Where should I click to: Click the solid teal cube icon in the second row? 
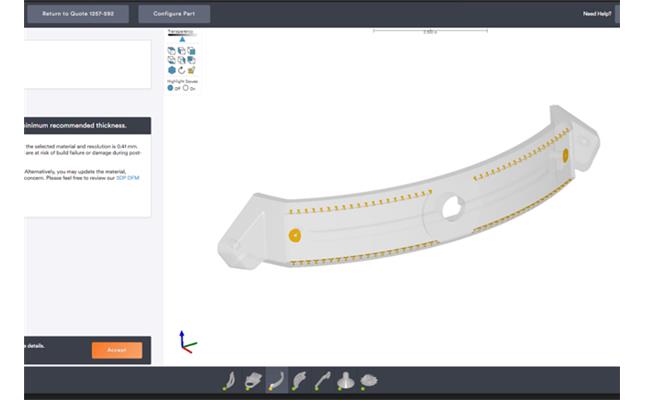click(191, 60)
